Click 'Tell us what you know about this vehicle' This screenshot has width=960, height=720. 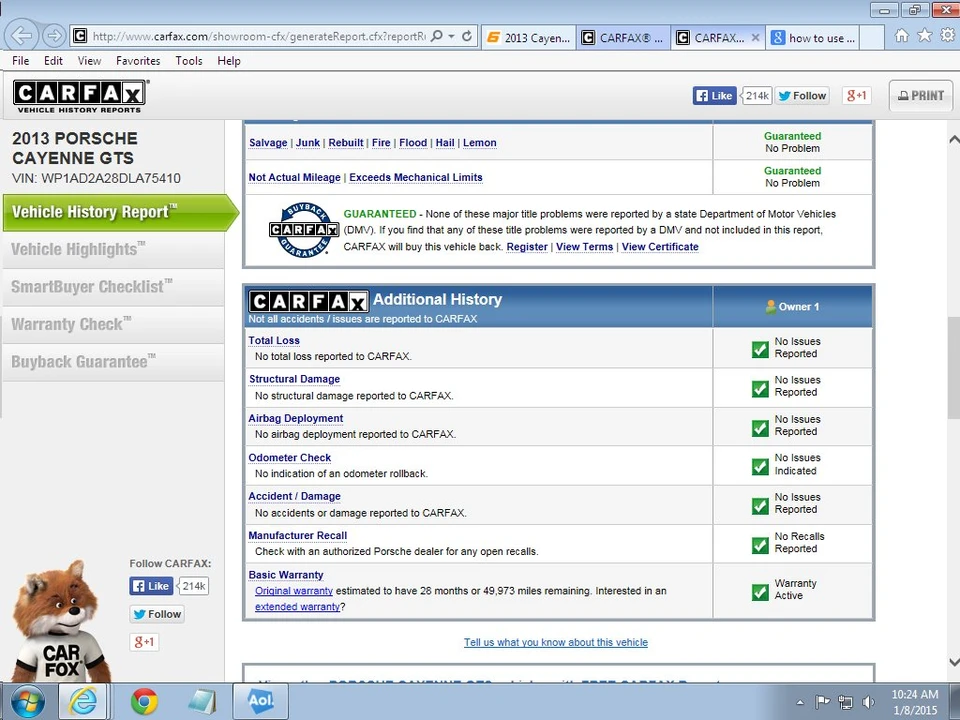click(x=556, y=642)
